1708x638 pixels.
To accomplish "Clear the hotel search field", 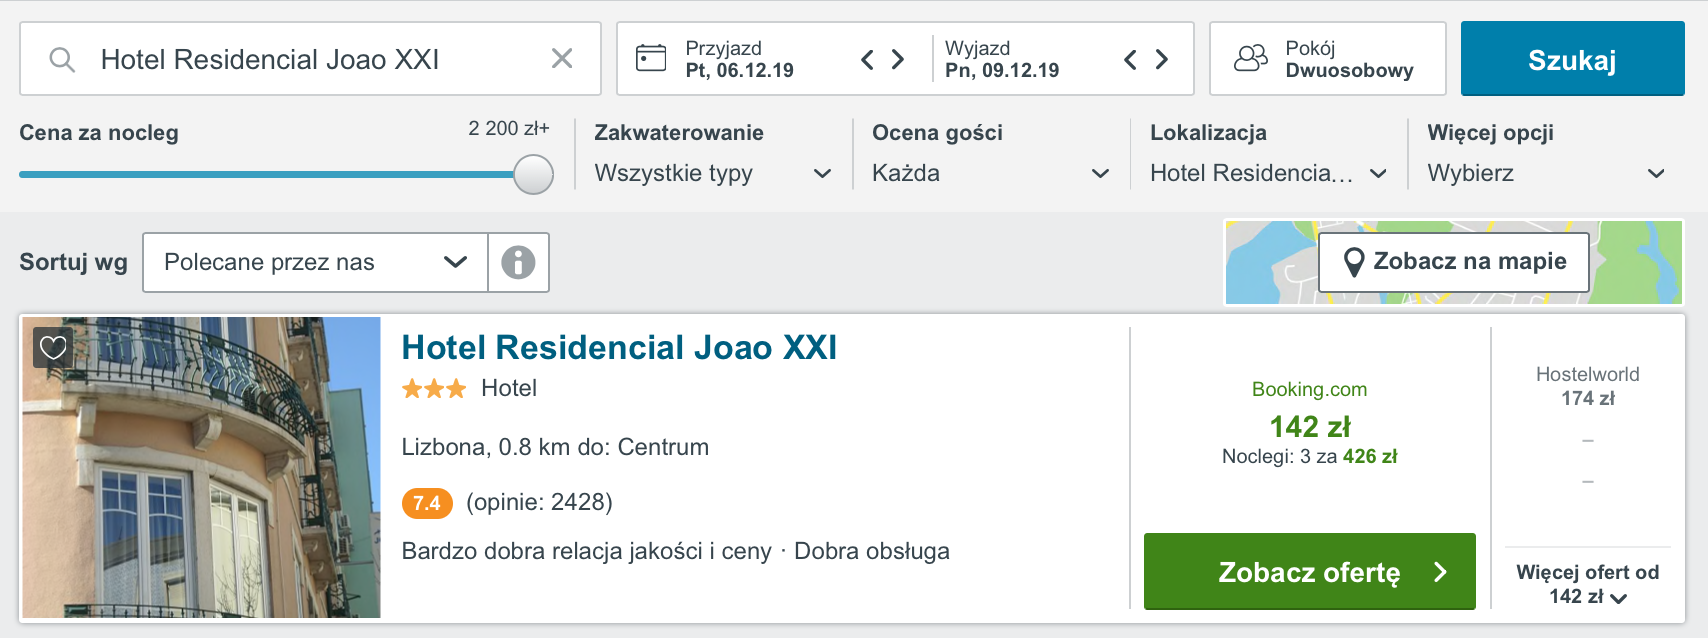I will 562,59.
